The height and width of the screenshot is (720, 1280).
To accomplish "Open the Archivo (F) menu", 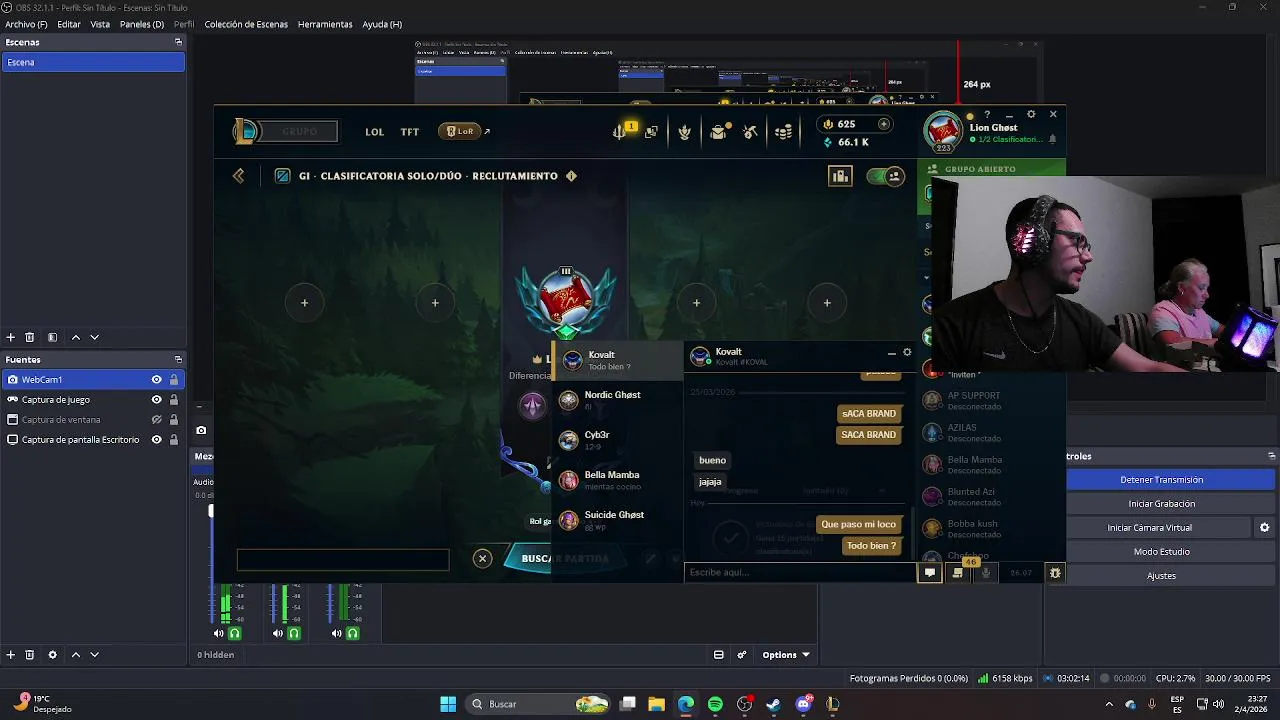I will (x=26, y=24).
